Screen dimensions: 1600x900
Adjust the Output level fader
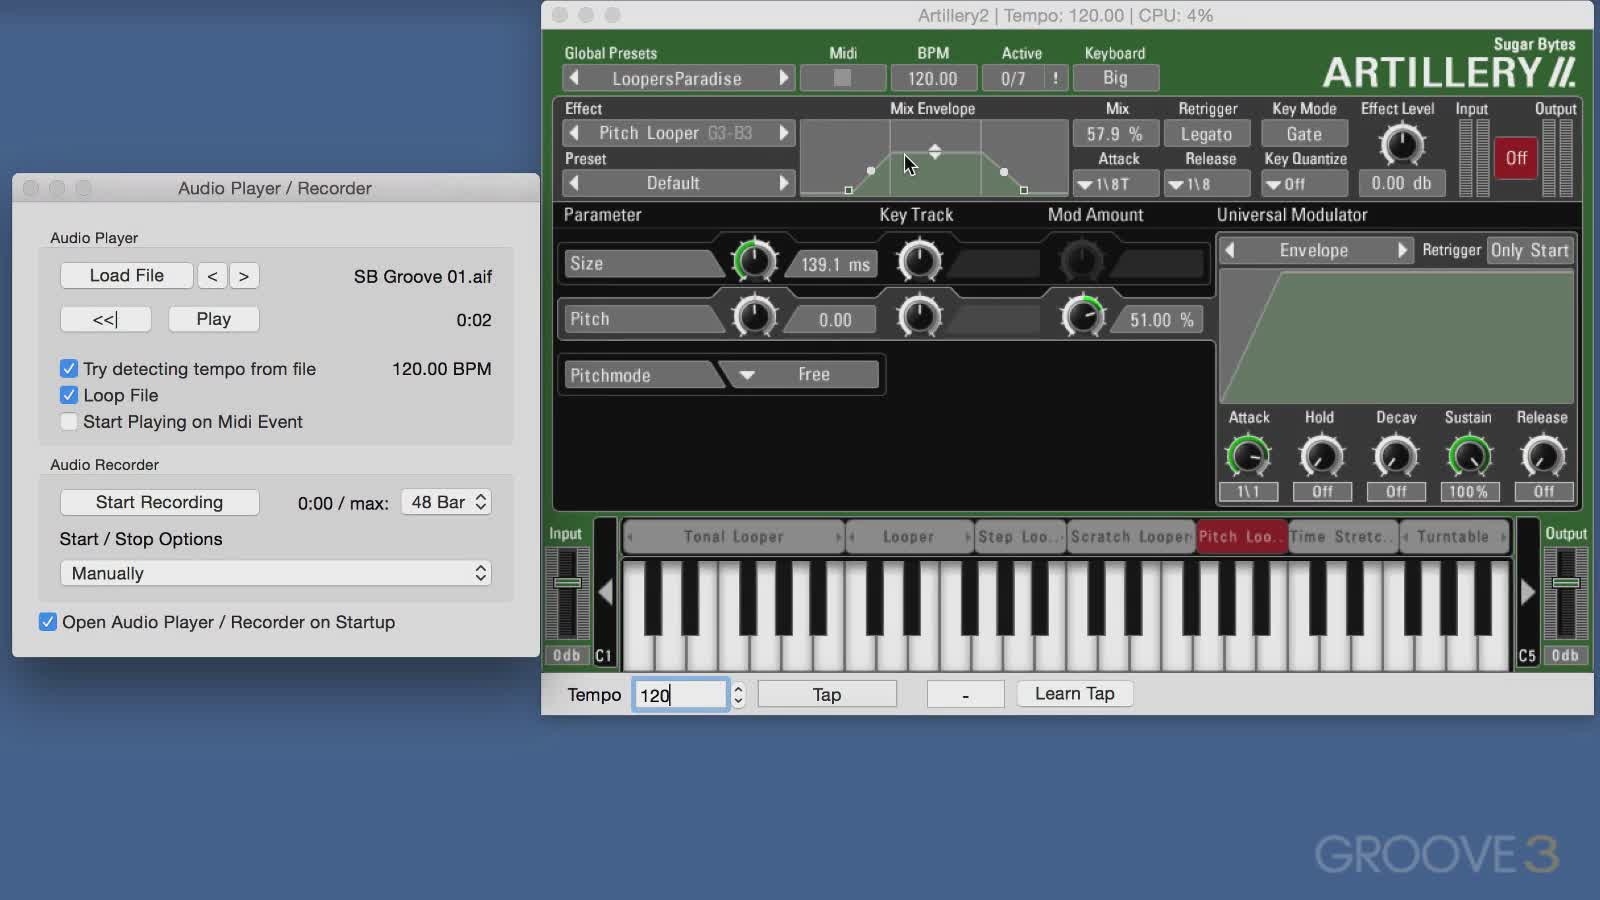pos(1566,582)
